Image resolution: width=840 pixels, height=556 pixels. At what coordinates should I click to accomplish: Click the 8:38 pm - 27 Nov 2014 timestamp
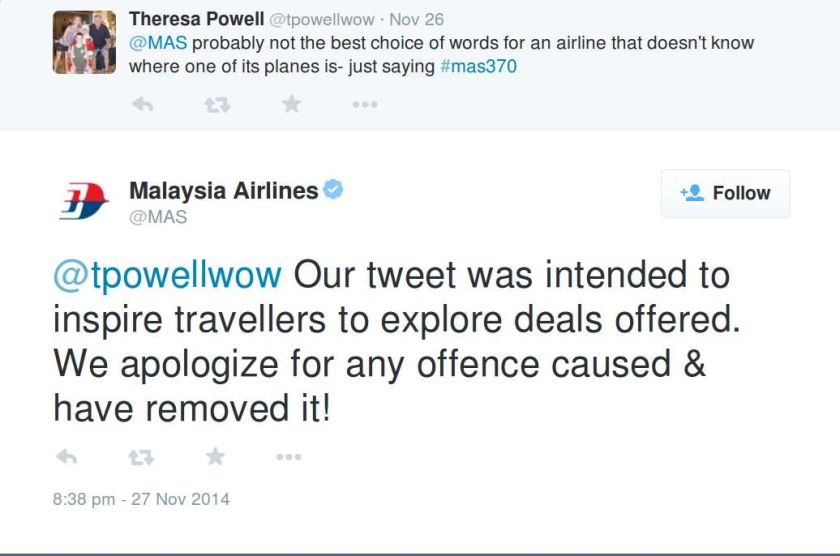coord(141,498)
